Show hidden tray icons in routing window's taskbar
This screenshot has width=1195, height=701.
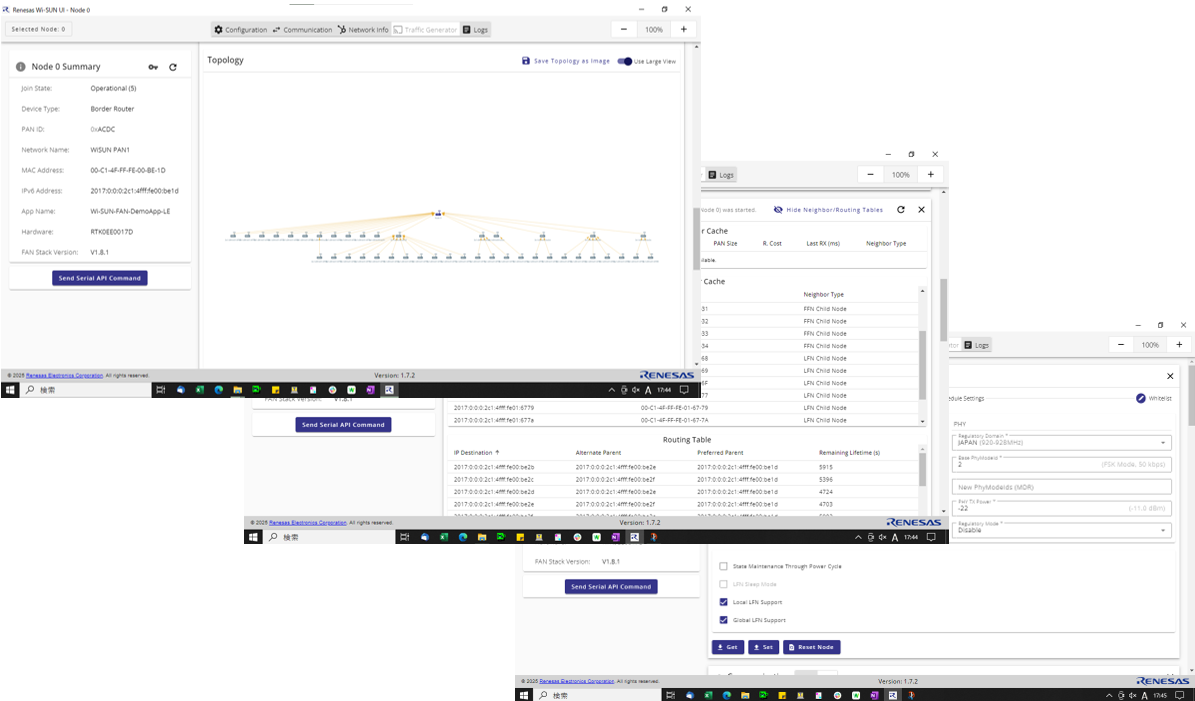pyautogui.click(x=859, y=537)
